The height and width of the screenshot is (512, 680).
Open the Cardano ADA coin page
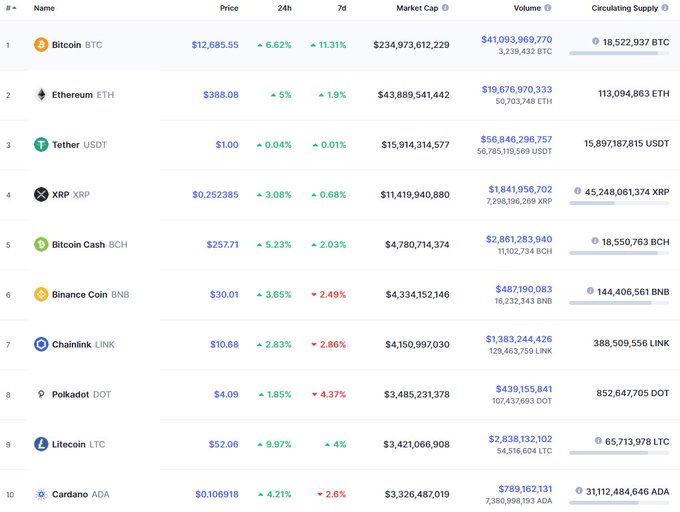[81, 494]
